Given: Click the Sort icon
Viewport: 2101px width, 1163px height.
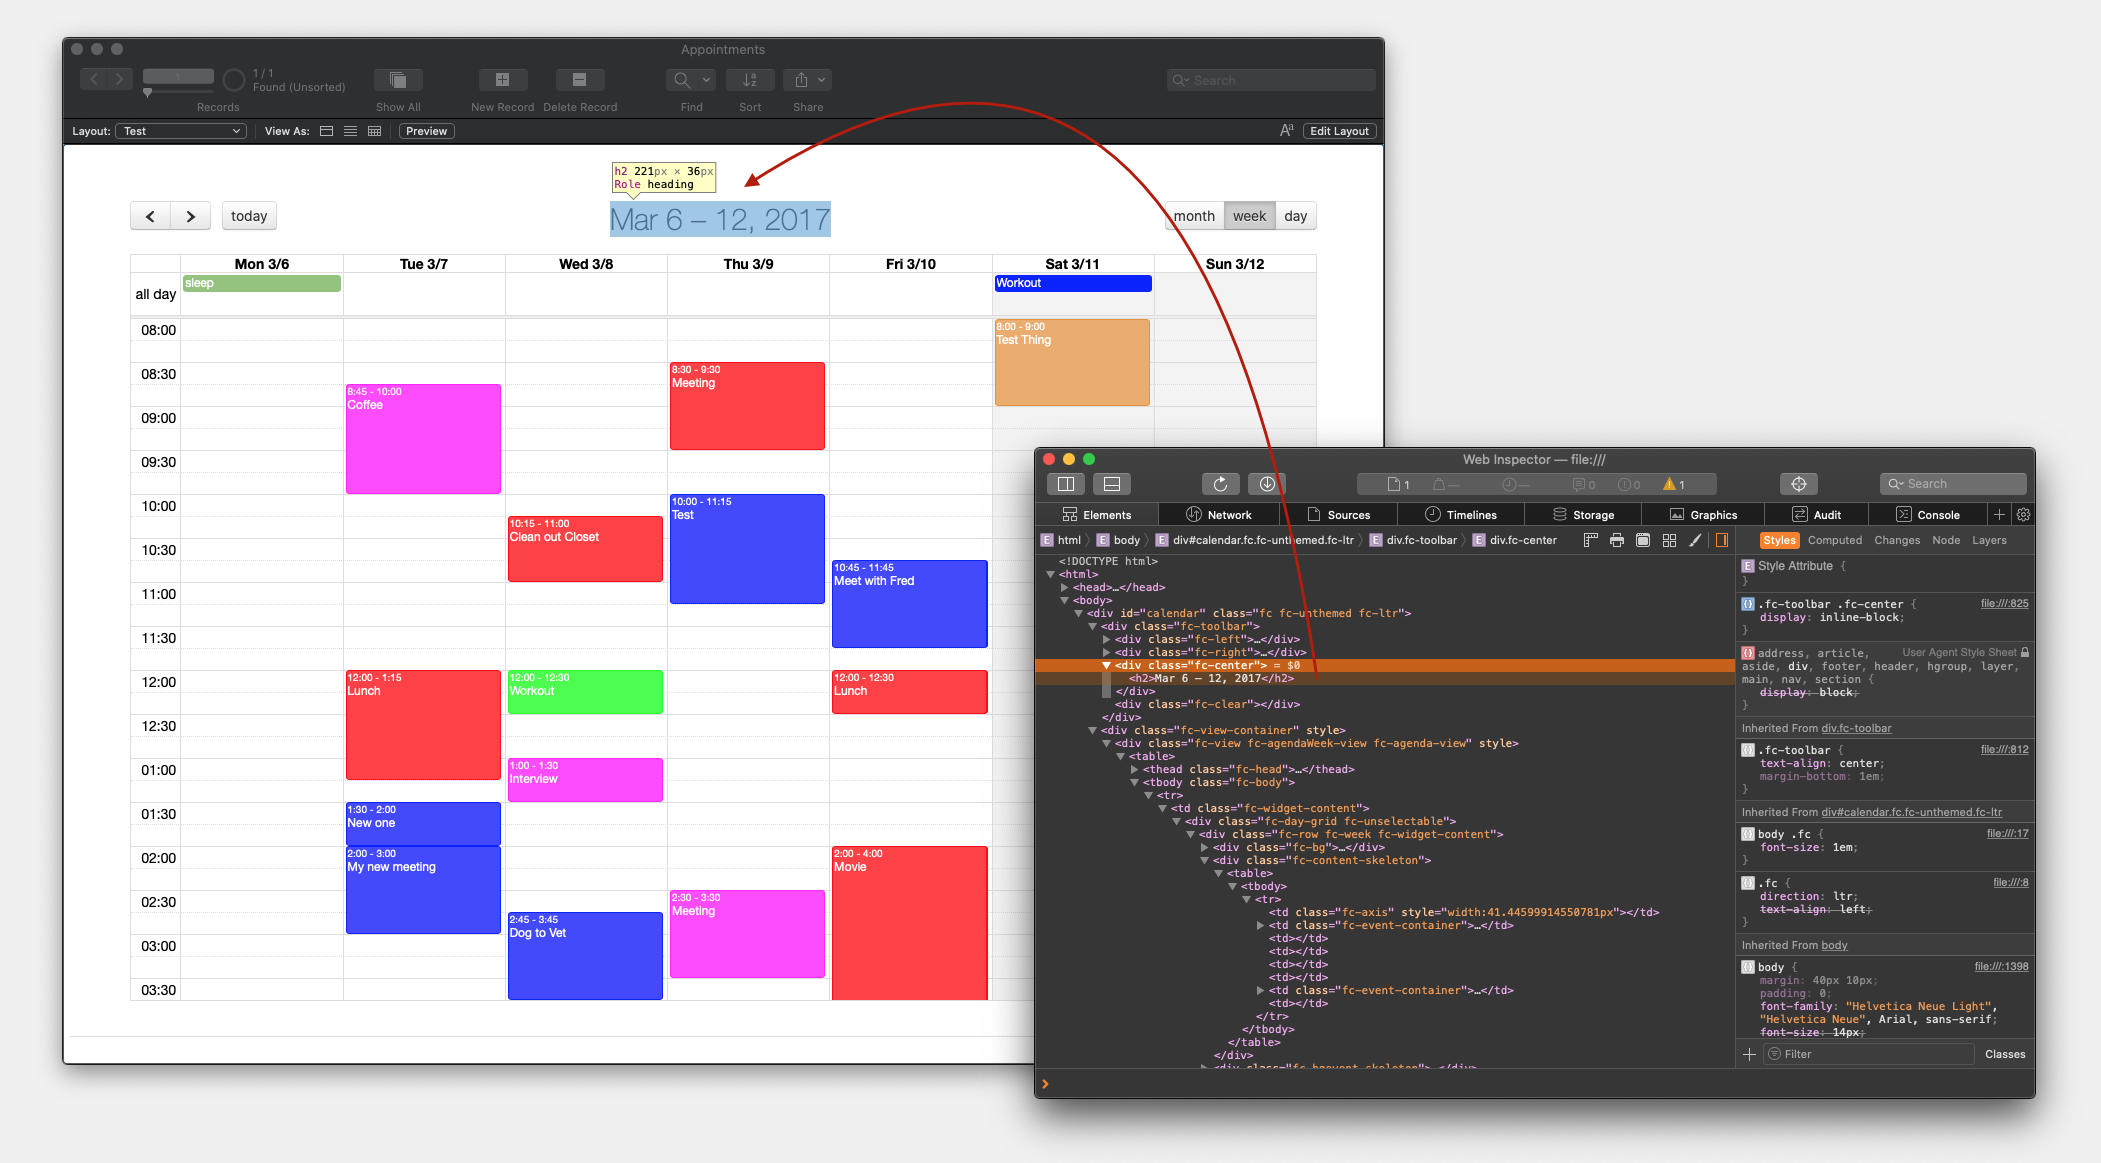Looking at the screenshot, I should (x=750, y=80).
